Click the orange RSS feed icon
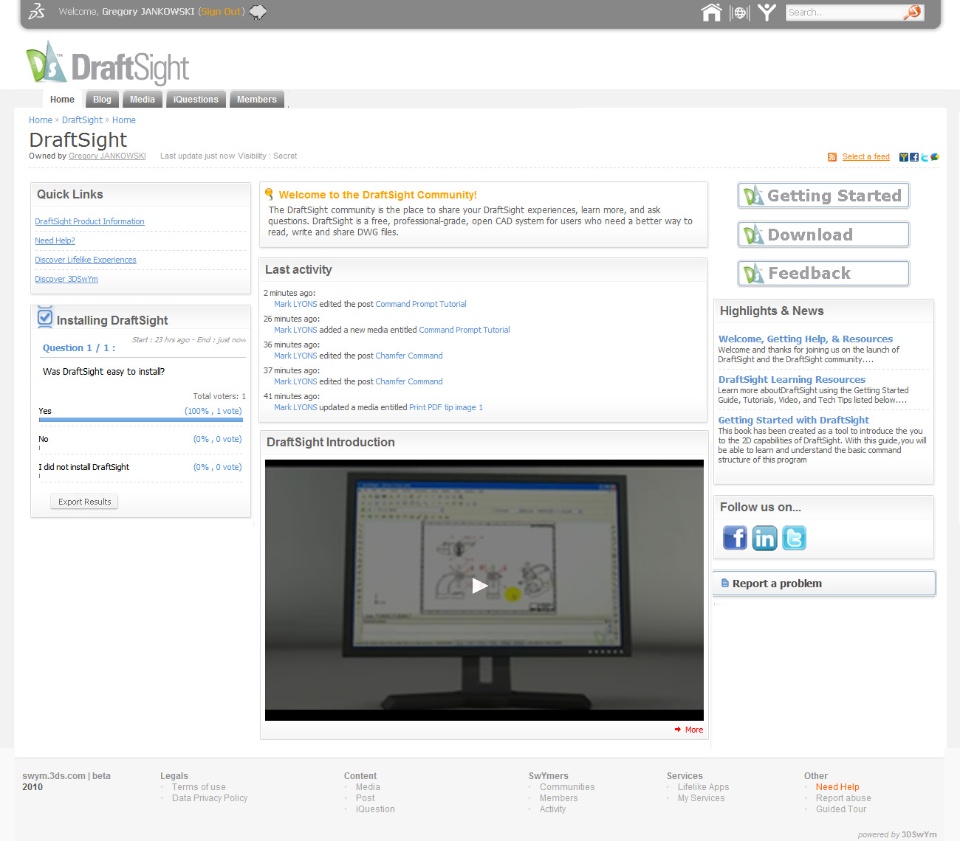Screen dimensions: 960x841 832,157
